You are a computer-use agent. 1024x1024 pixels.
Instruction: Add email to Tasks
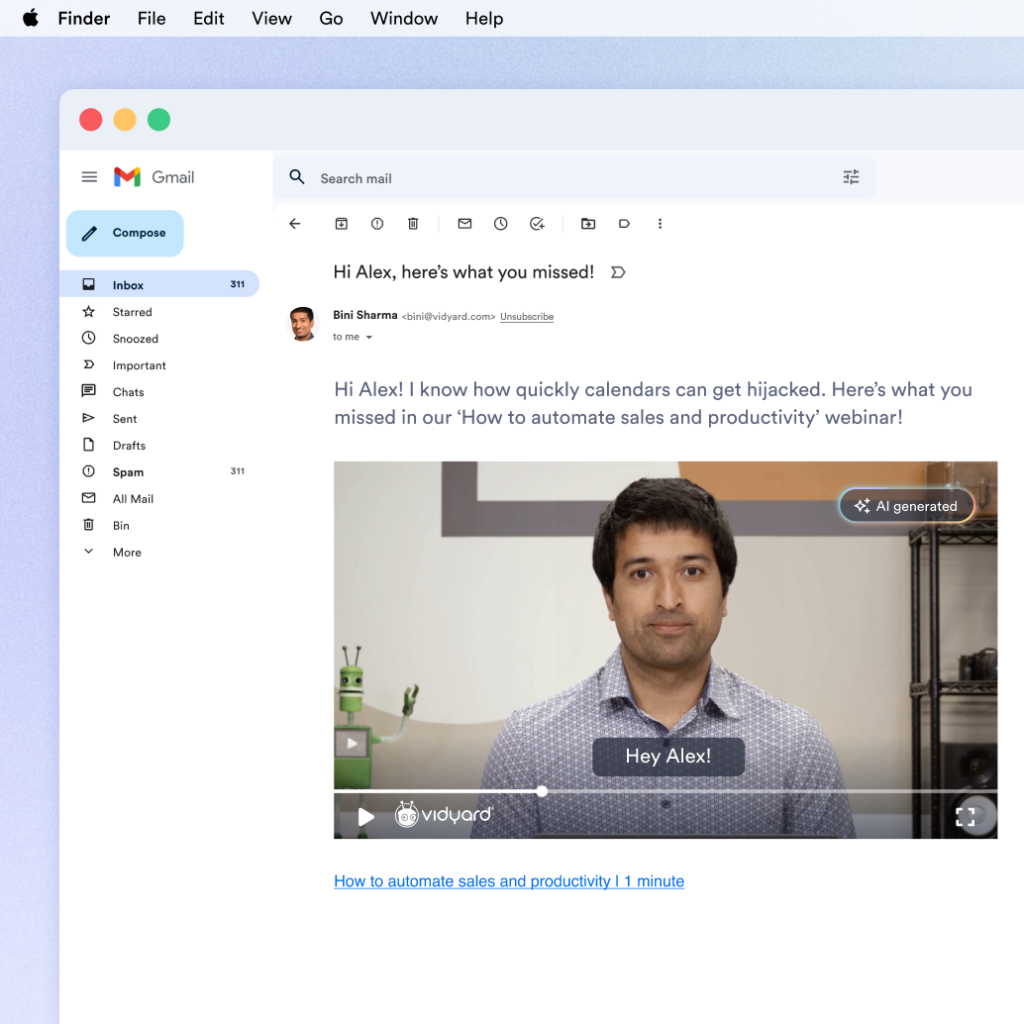click(x=537, y=224)
